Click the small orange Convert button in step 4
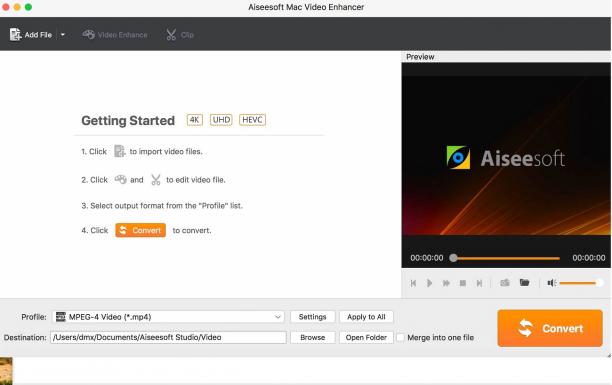This screenshot has height=385, width=612. (x=141, y=230)
